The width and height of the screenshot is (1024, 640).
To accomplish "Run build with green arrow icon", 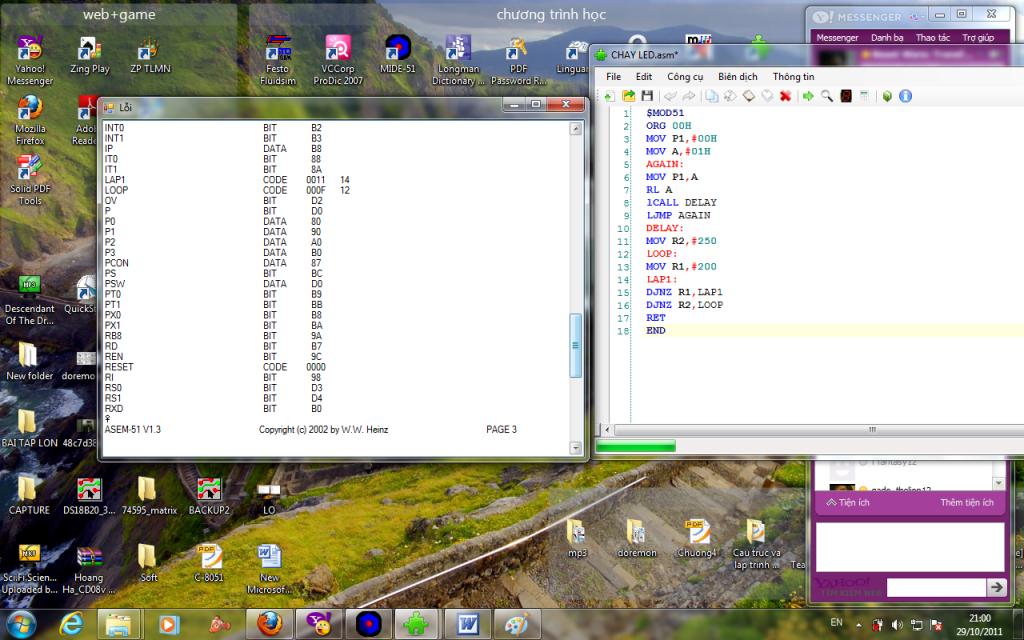I will tap(808, 96).
